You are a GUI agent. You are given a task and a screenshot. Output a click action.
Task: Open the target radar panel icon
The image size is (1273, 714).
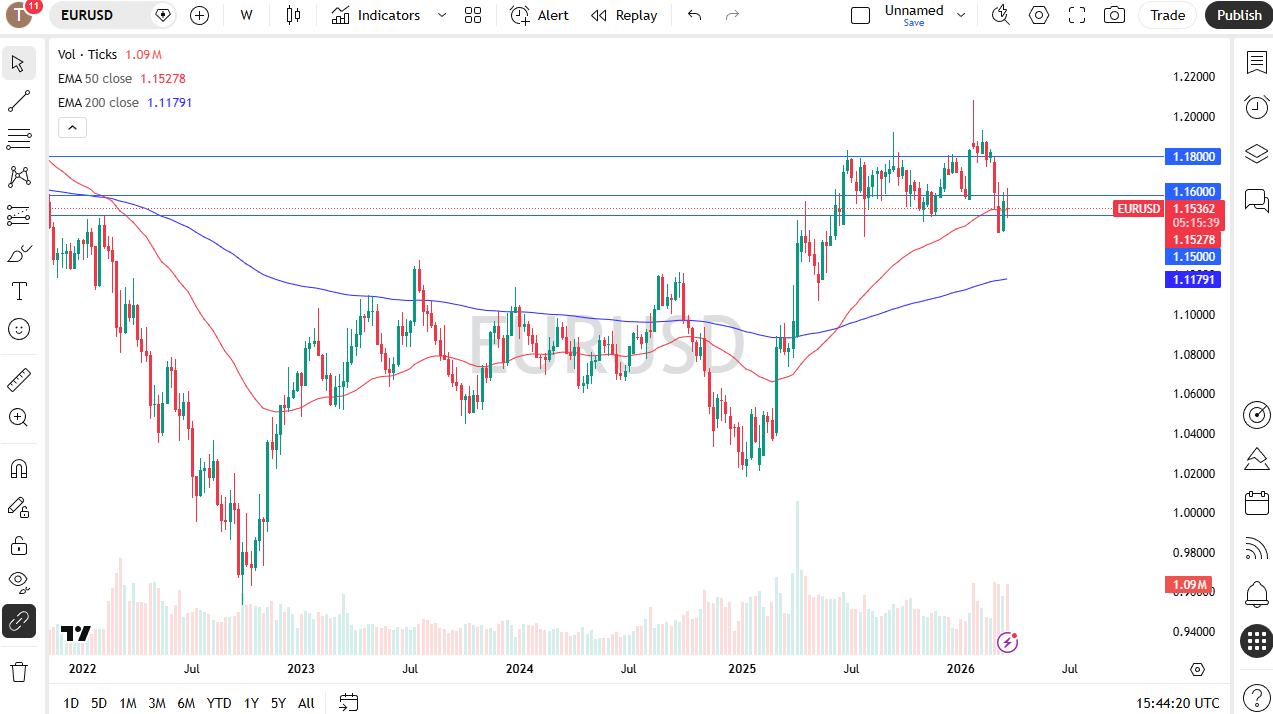click(1256, 414)
